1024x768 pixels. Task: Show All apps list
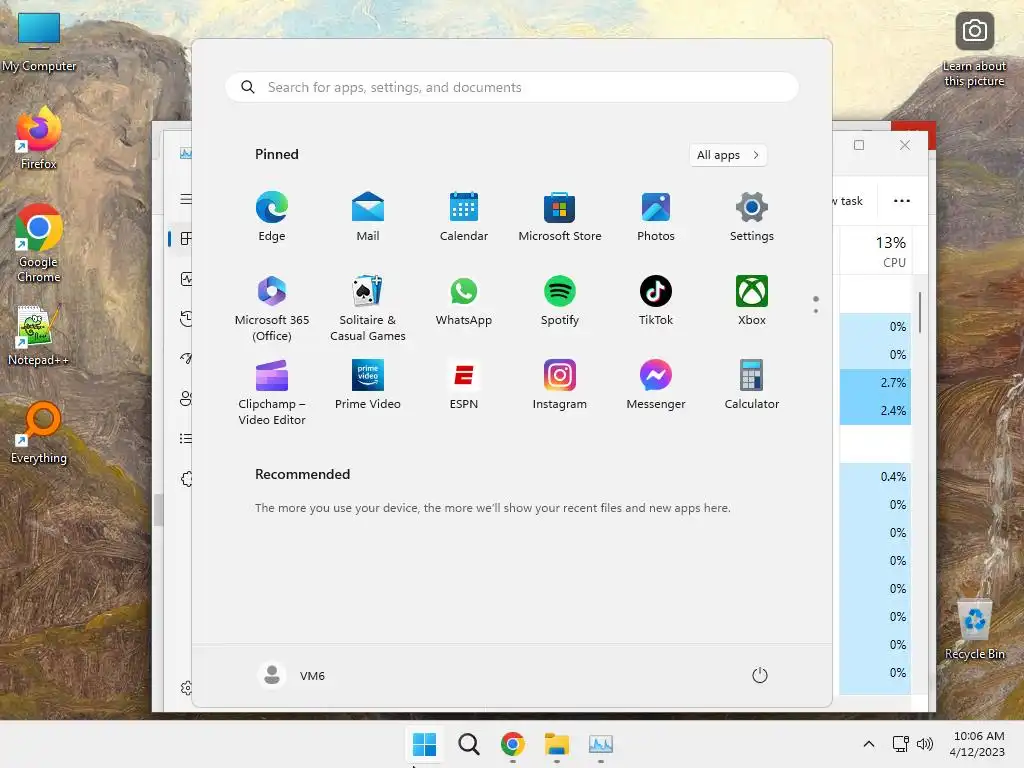pyautogui.click(x=728, y=155)
